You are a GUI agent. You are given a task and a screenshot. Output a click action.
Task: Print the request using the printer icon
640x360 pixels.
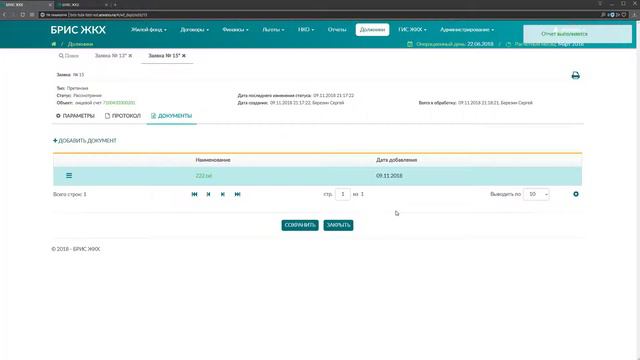point(576,75)
